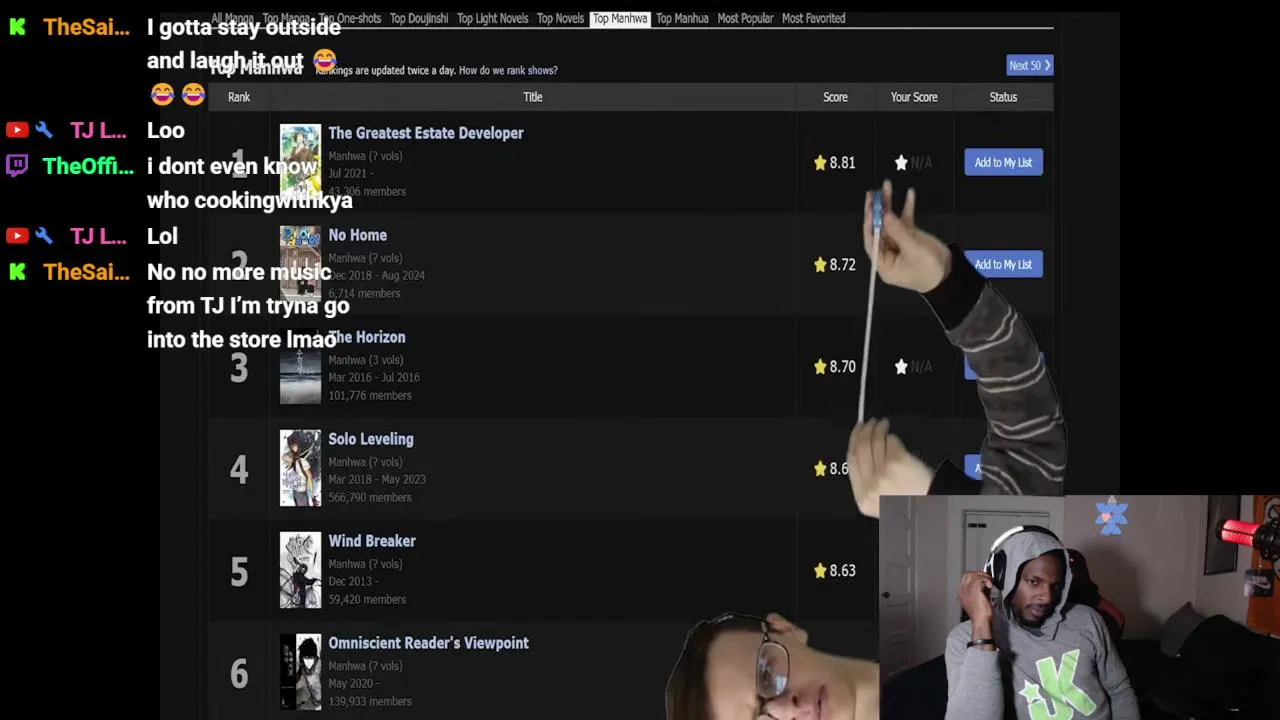Click the streamer's webcam overlay
The image size is (1280, 720).
pyautogui.click(x=1079, y=607)
